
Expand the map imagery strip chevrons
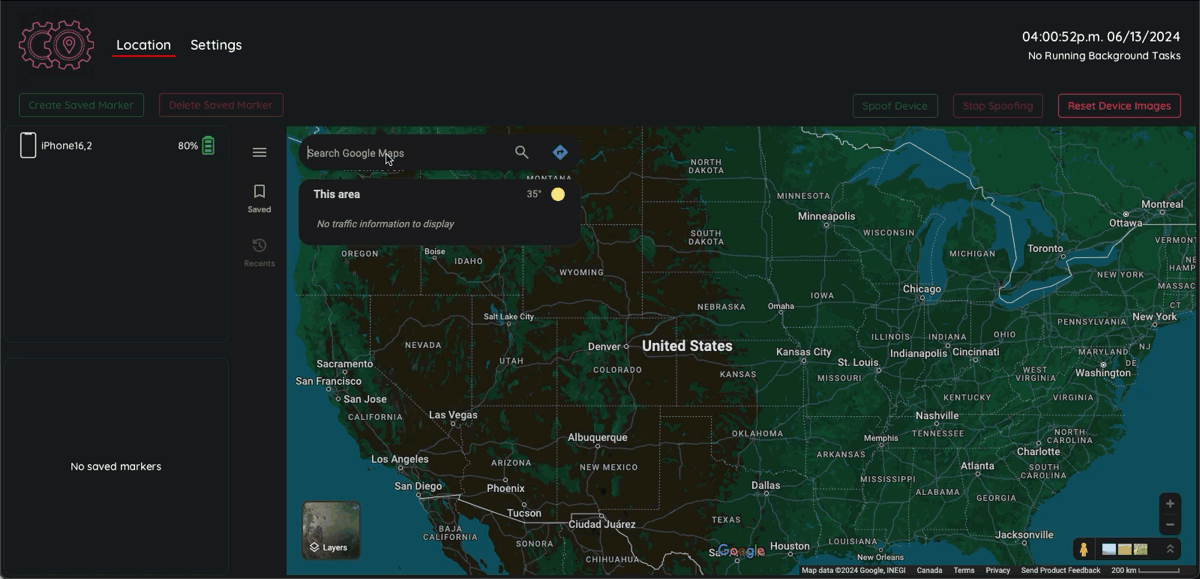pyautogui.click(x=1170, y=550)
